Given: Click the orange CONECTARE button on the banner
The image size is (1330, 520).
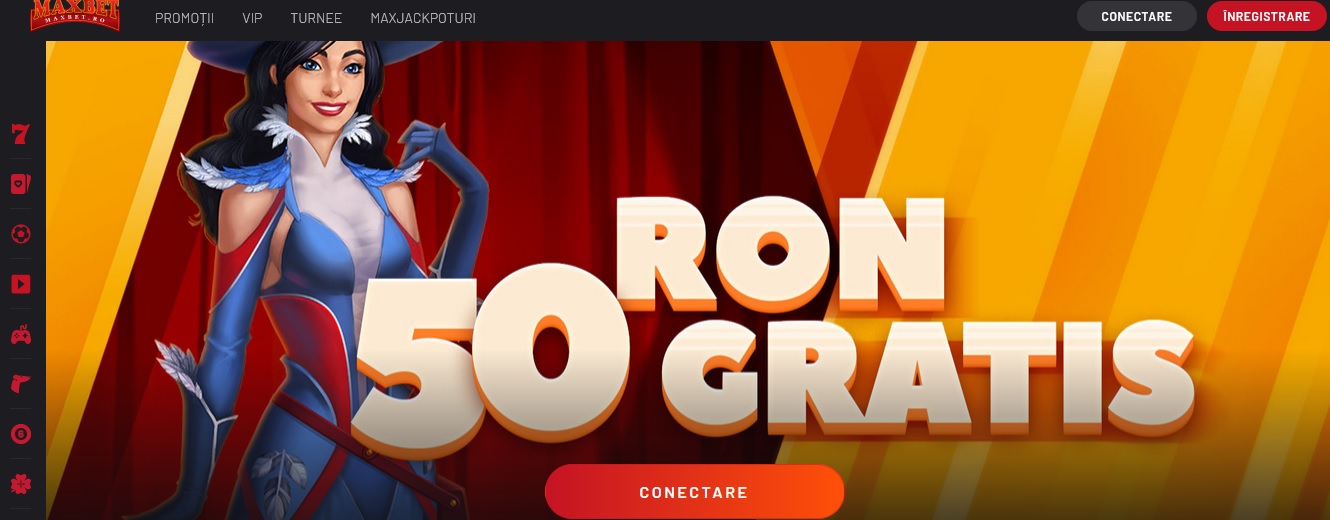Looking at the screenshot, I should click(x=694, y=492).
